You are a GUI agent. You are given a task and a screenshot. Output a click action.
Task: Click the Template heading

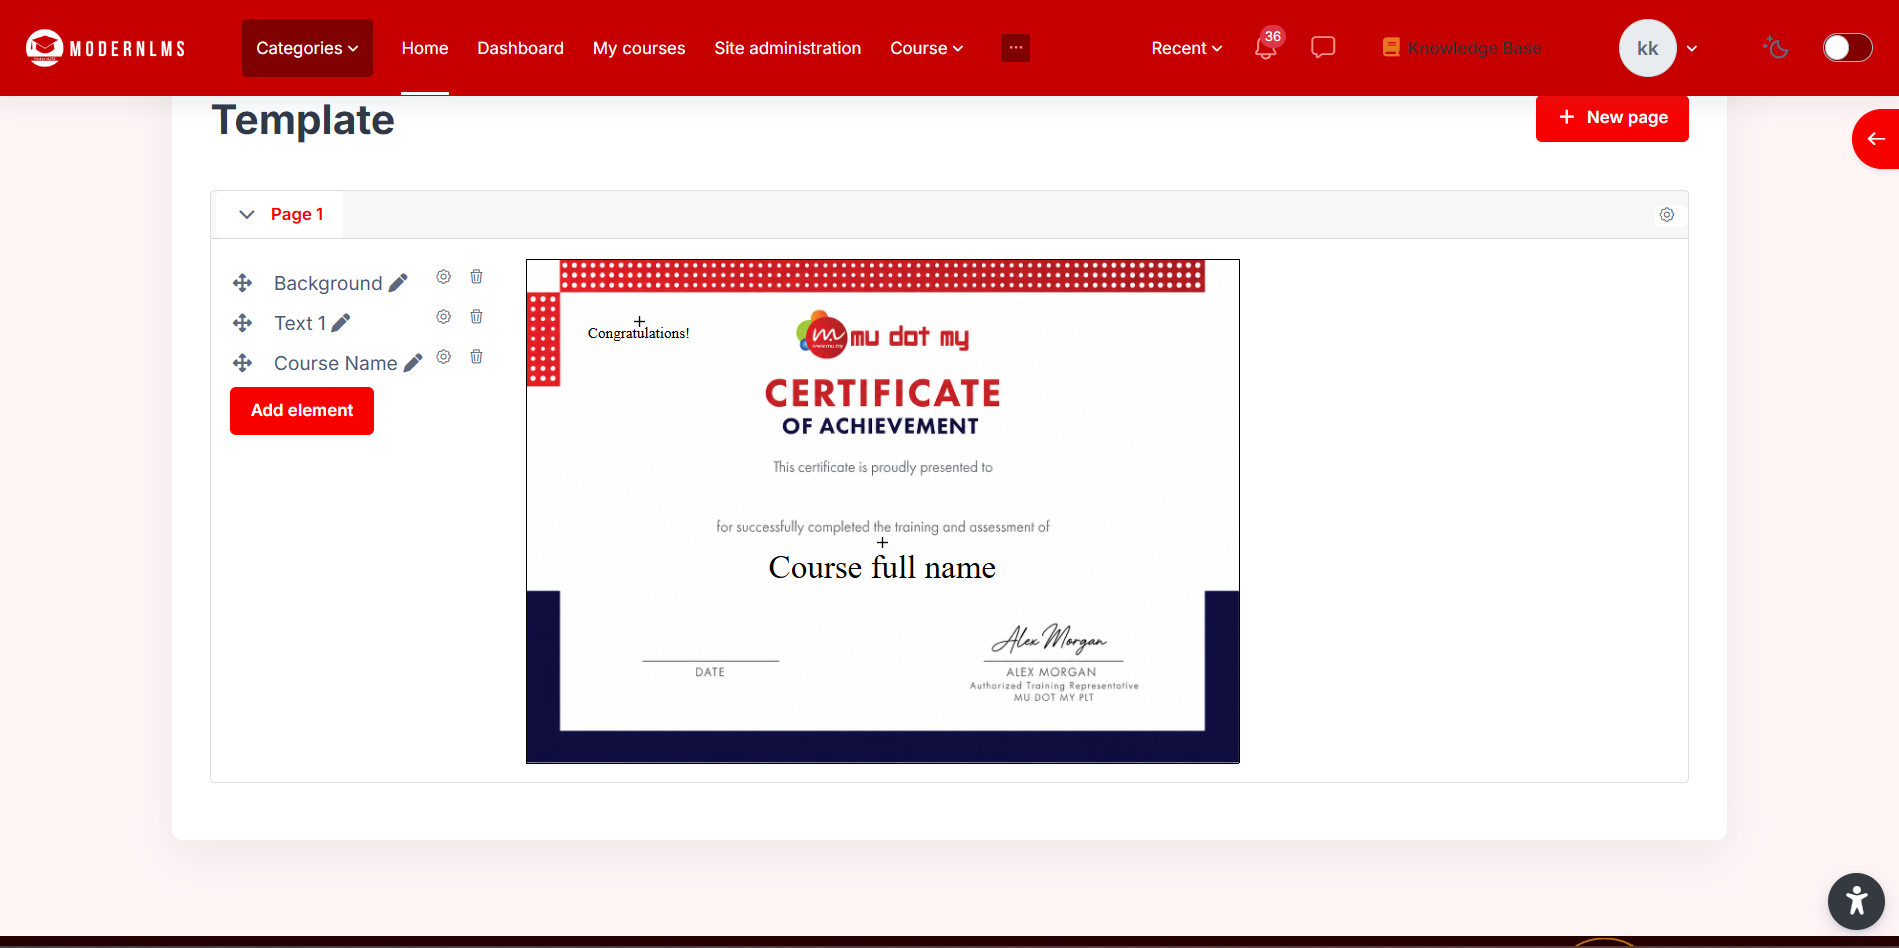(303, 120)
